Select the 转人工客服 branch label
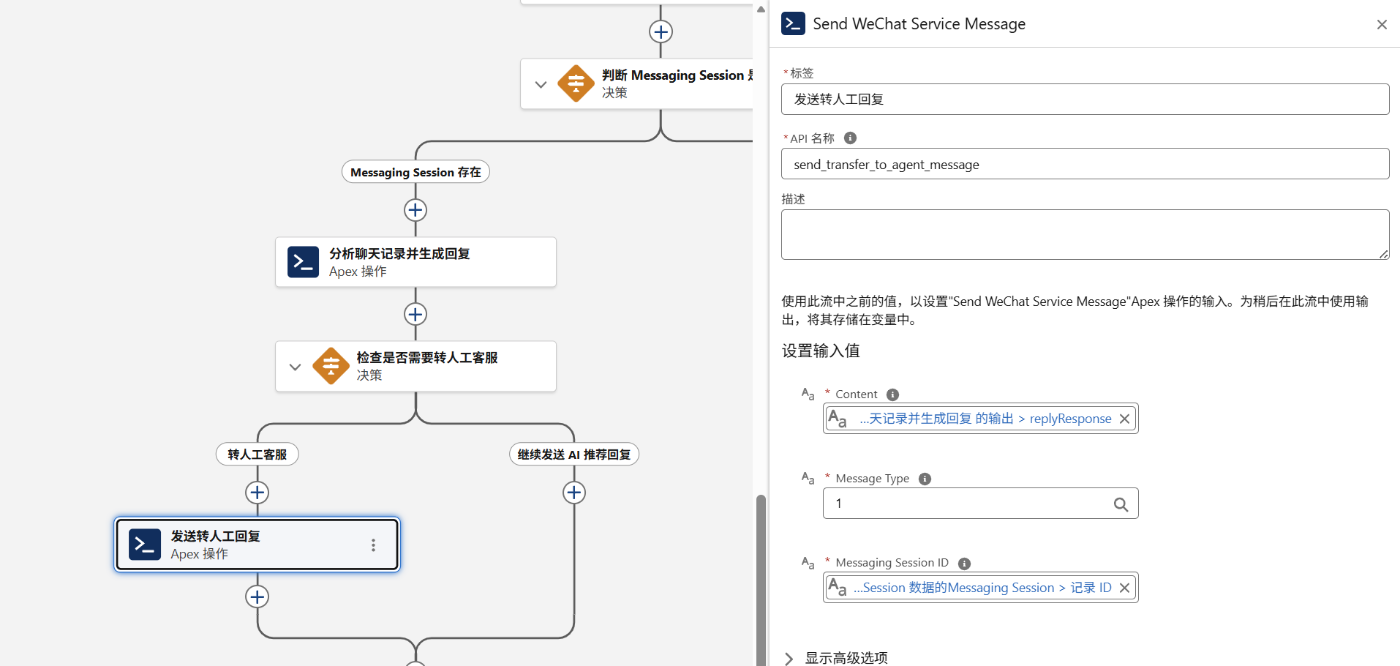1400x666 pixels. point(257,454)
